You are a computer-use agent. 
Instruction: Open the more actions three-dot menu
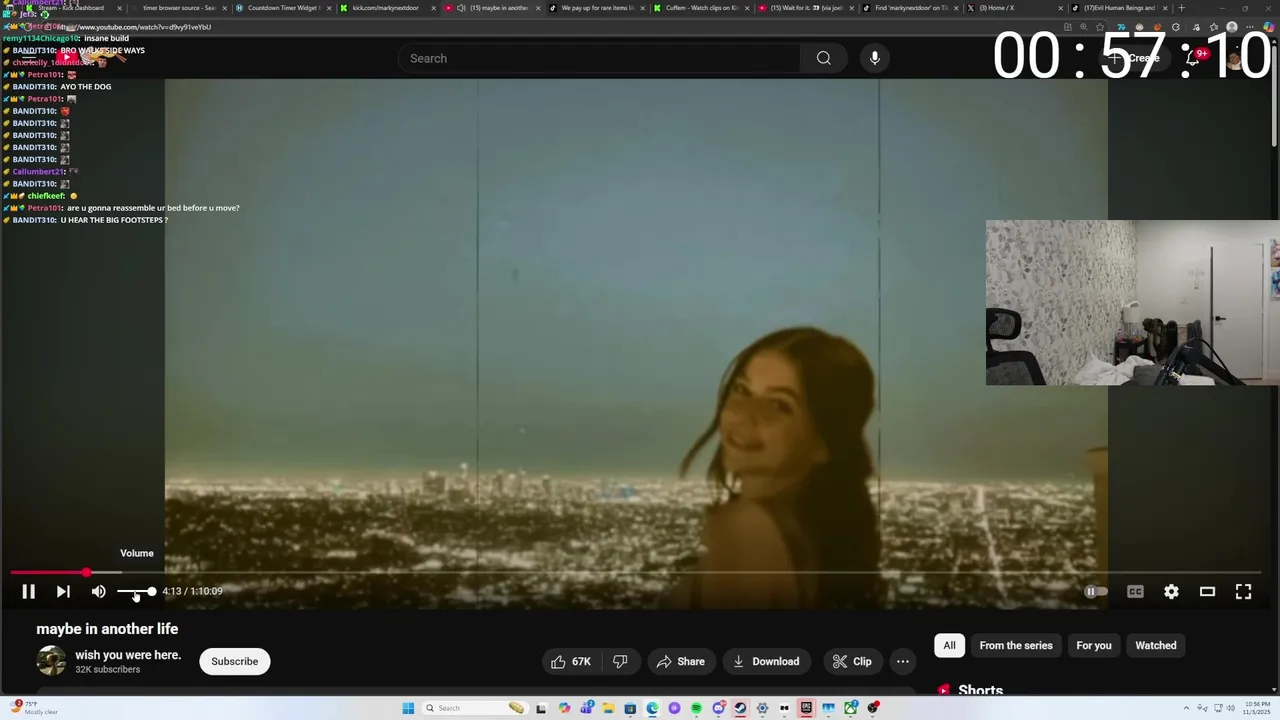click(903, 661)
